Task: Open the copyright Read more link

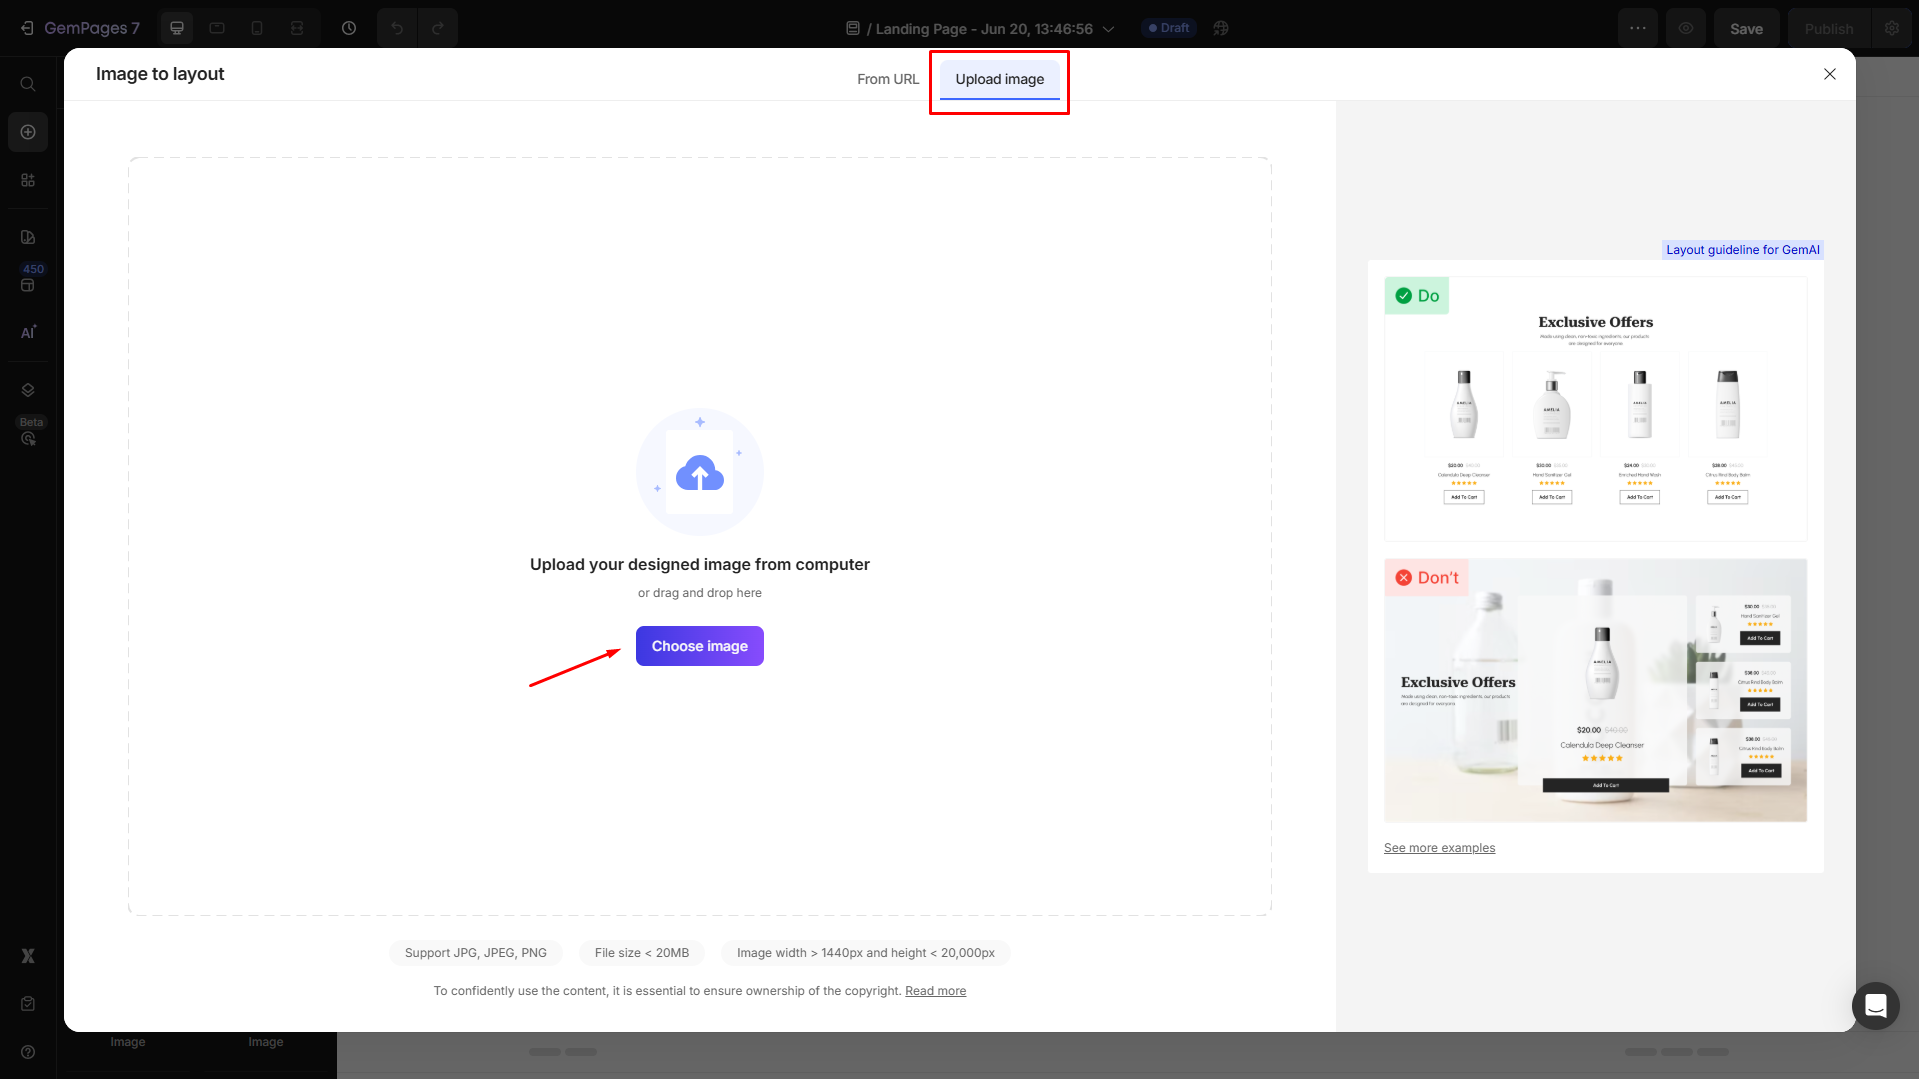Action: (935, 991)
